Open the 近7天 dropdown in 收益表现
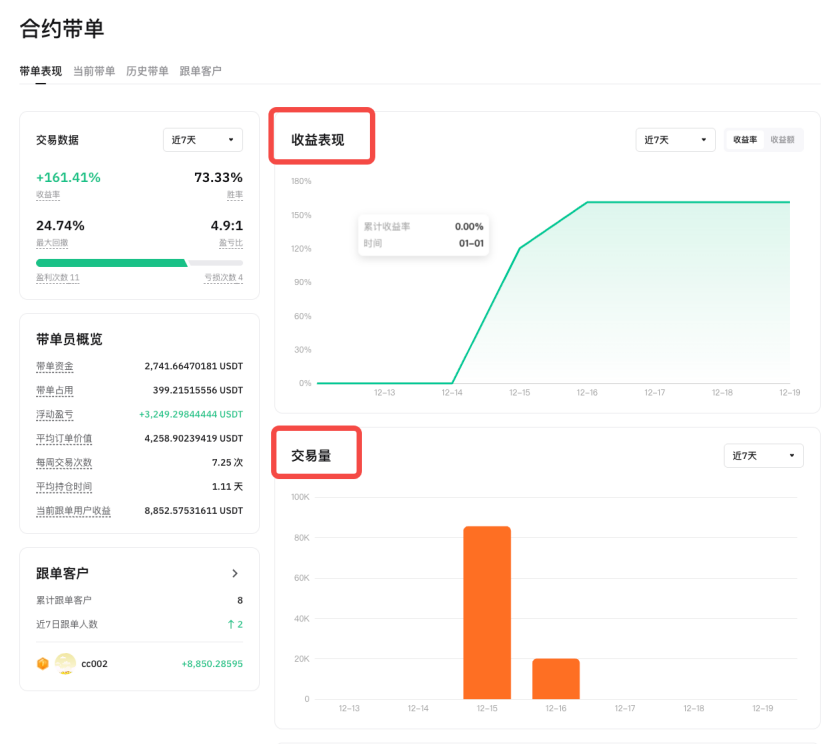The height and width of the screenshot is (744, 828). [675, 140]
